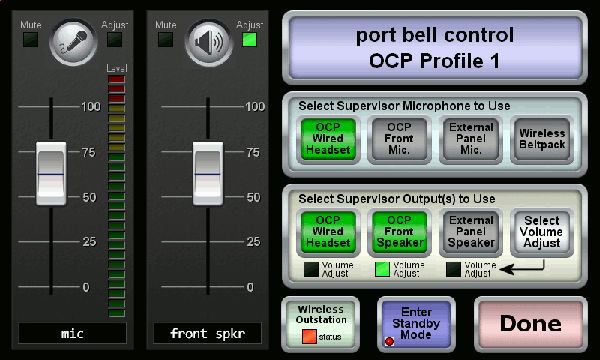This screenshot has height=360, width=600.
Task: Toggle OCP Wired Headset as a supervisor output
Action: tap(328, 232)
